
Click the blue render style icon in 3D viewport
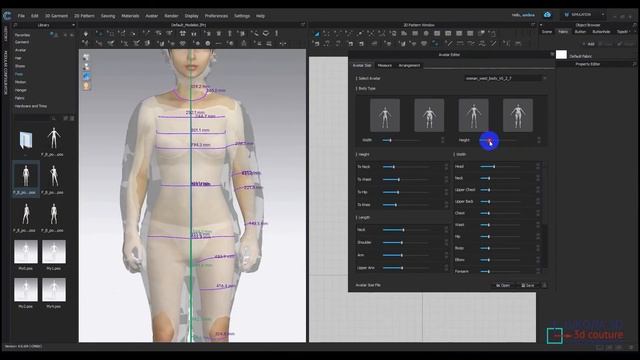[86, 76]
